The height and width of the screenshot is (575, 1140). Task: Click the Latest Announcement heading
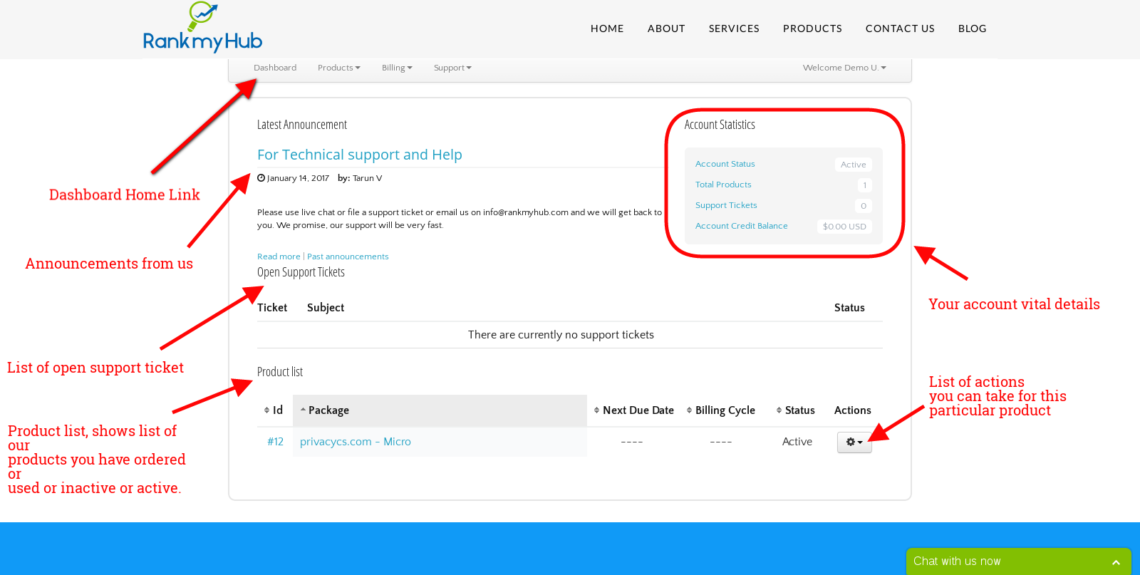[x=302, y=124]
